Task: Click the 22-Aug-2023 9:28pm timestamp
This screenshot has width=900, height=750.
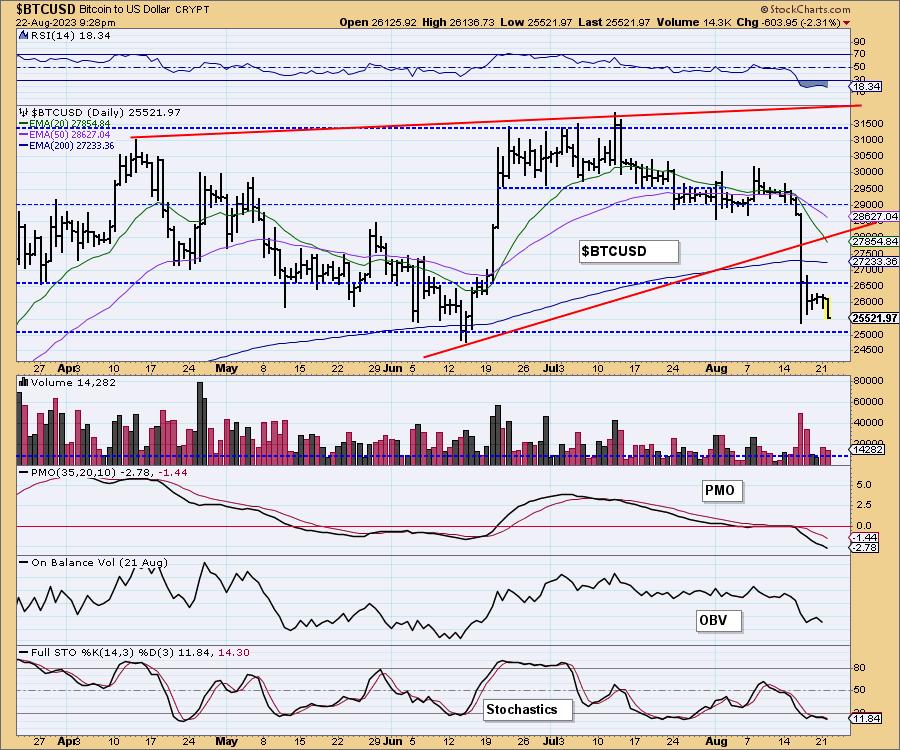Action: pos(65,23)
